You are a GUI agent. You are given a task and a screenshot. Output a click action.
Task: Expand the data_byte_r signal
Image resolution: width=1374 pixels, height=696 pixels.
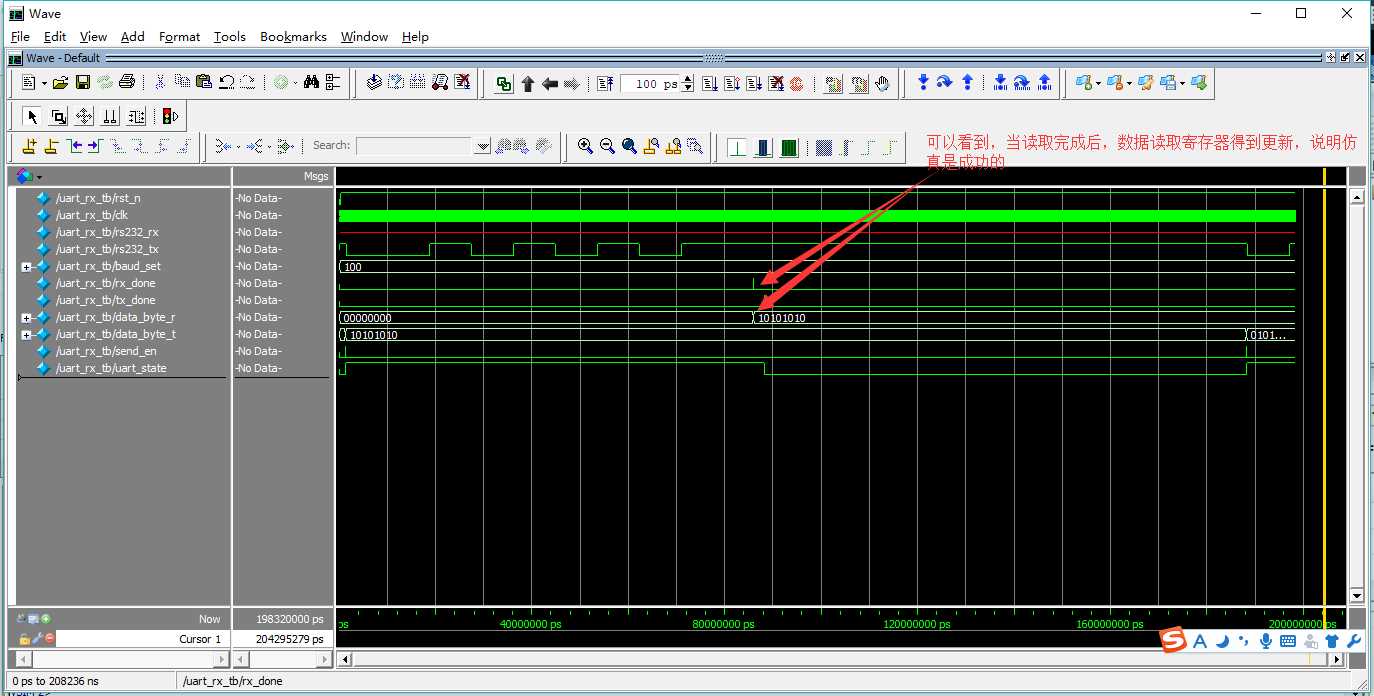[x=27, y=318]
